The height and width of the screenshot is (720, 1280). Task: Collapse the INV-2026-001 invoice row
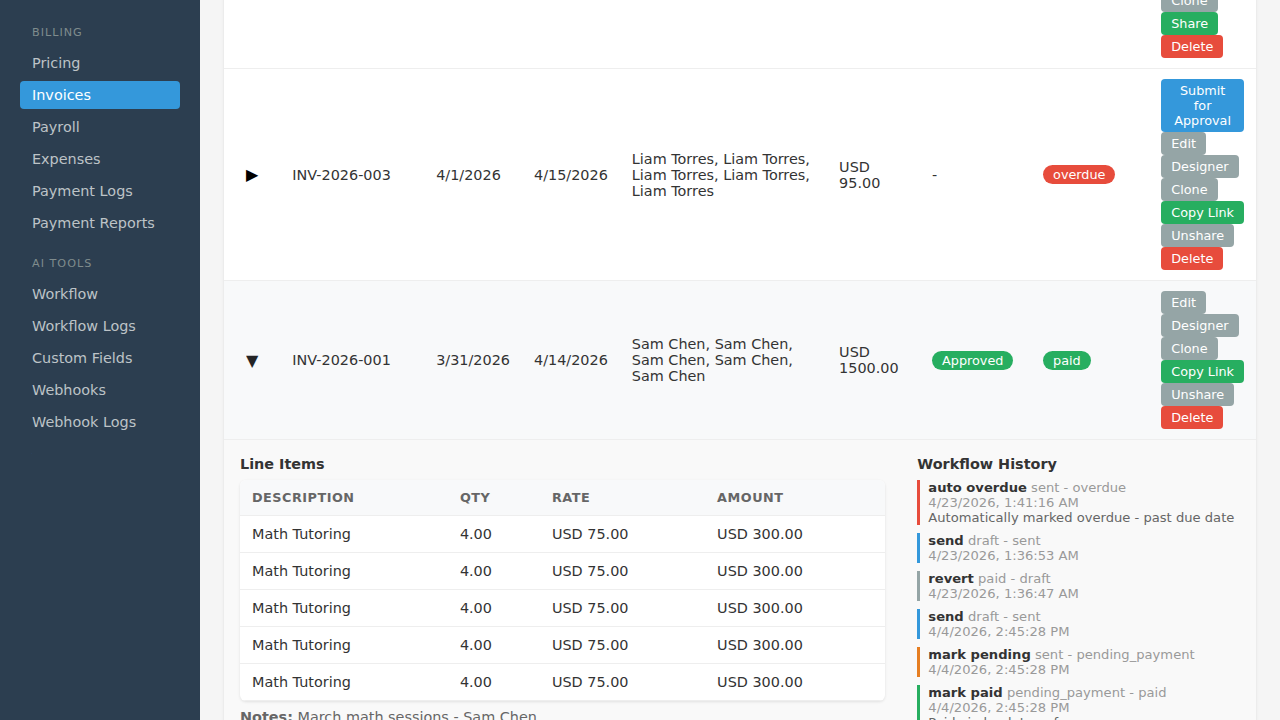(x=252, y=360)
